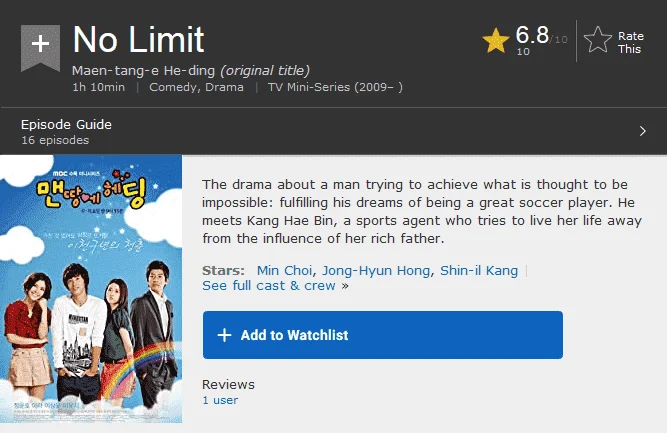Screen dimensions: 667x433
Task: Click the 6.8 rating score
Action: coord(532,35)
